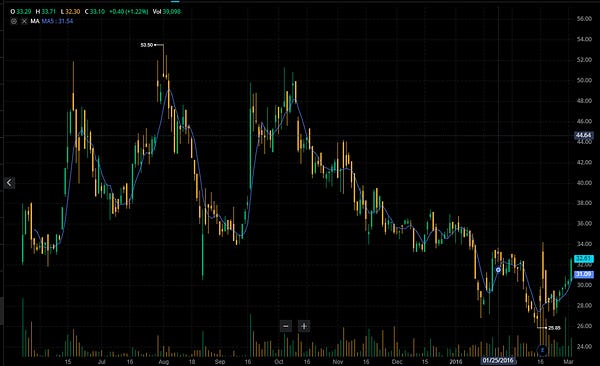Click the 44.64 crosshair price tag
The height and width of the screenshot is (366, 600).
[x=584, y=135]
